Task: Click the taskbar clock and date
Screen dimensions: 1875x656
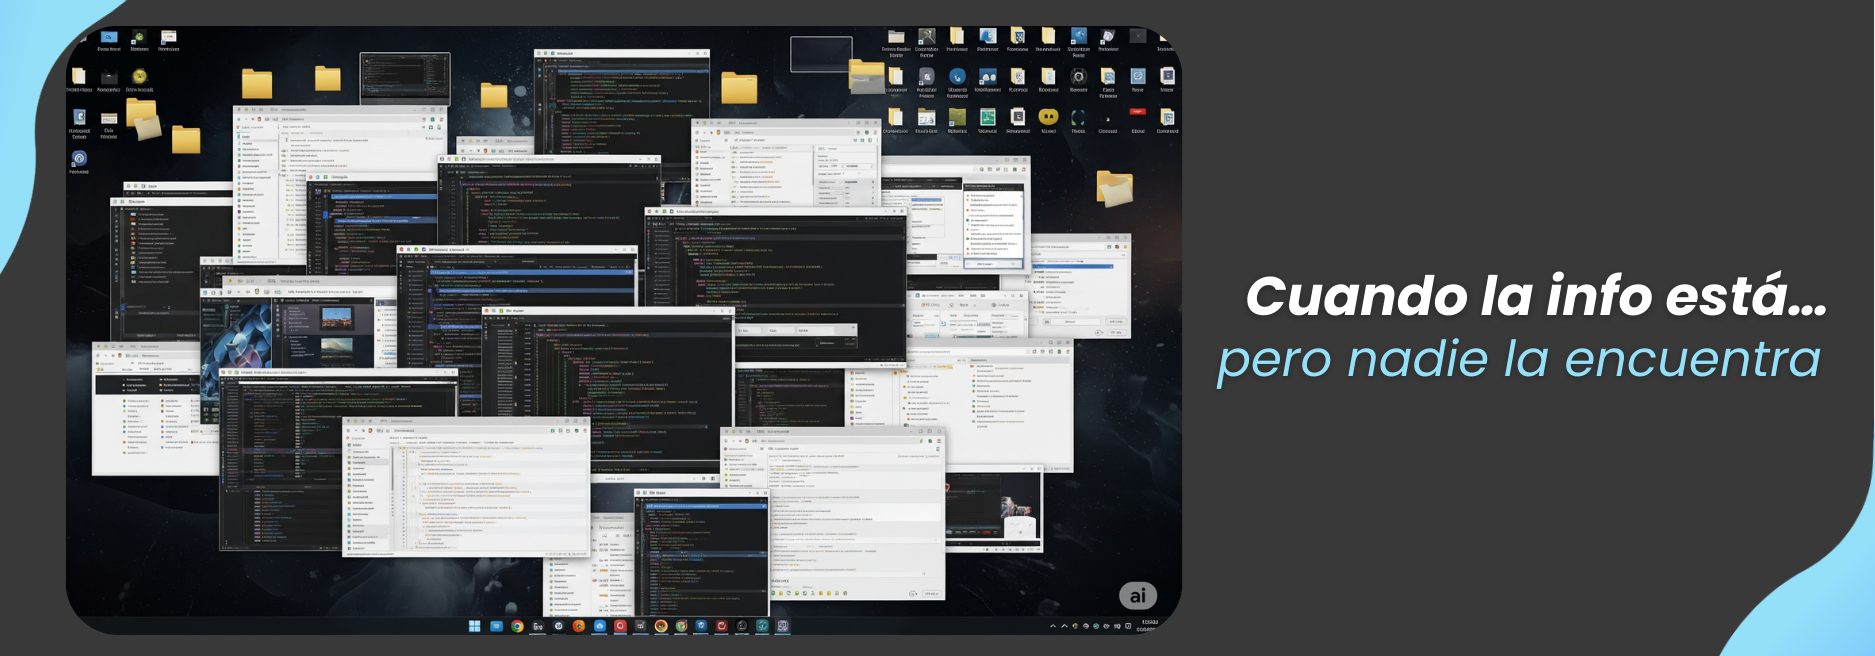Action: (x=1148, y=625)
